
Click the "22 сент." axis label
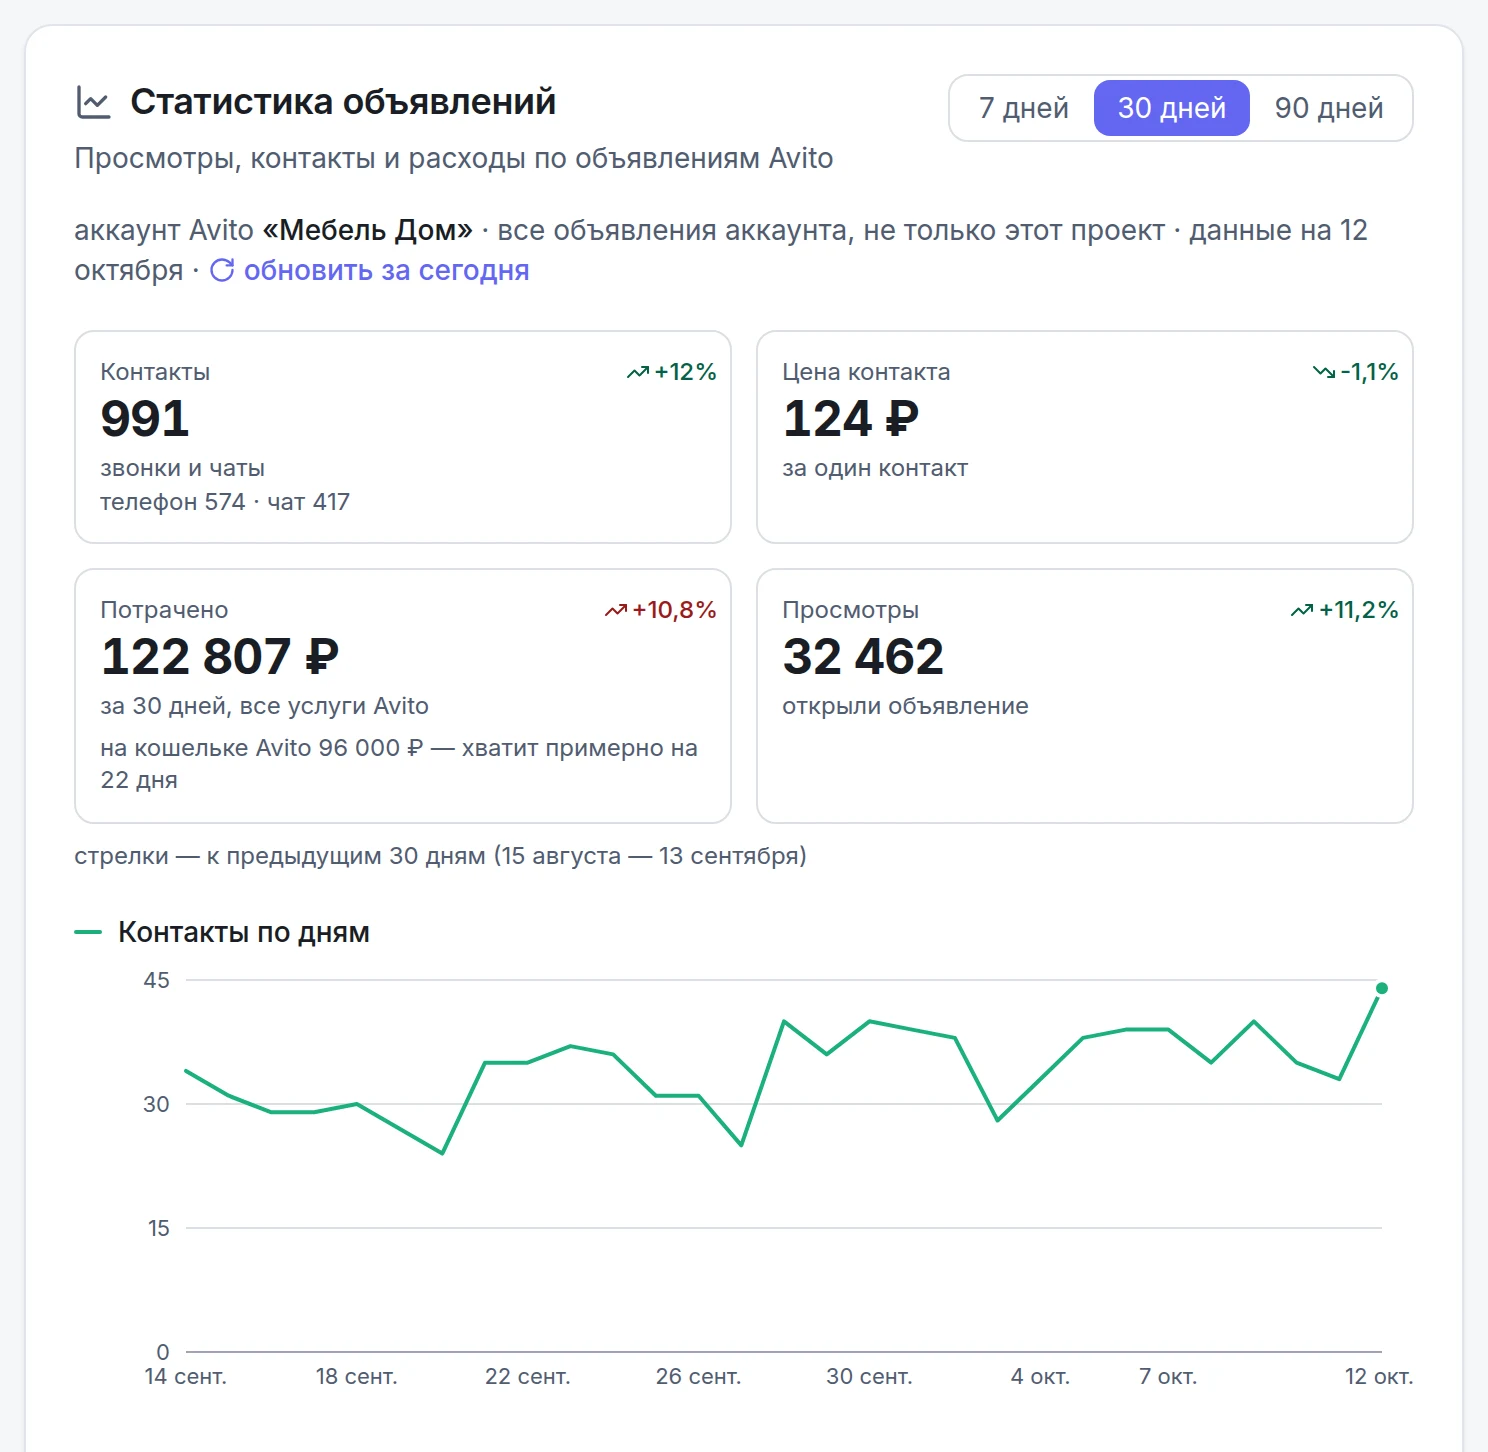click(528, 1377)
